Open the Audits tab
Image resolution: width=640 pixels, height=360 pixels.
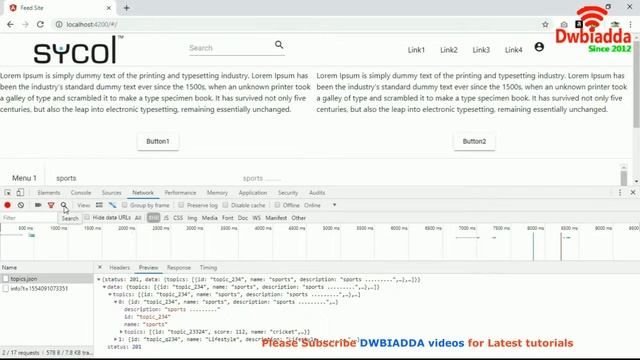coord(317,193)
